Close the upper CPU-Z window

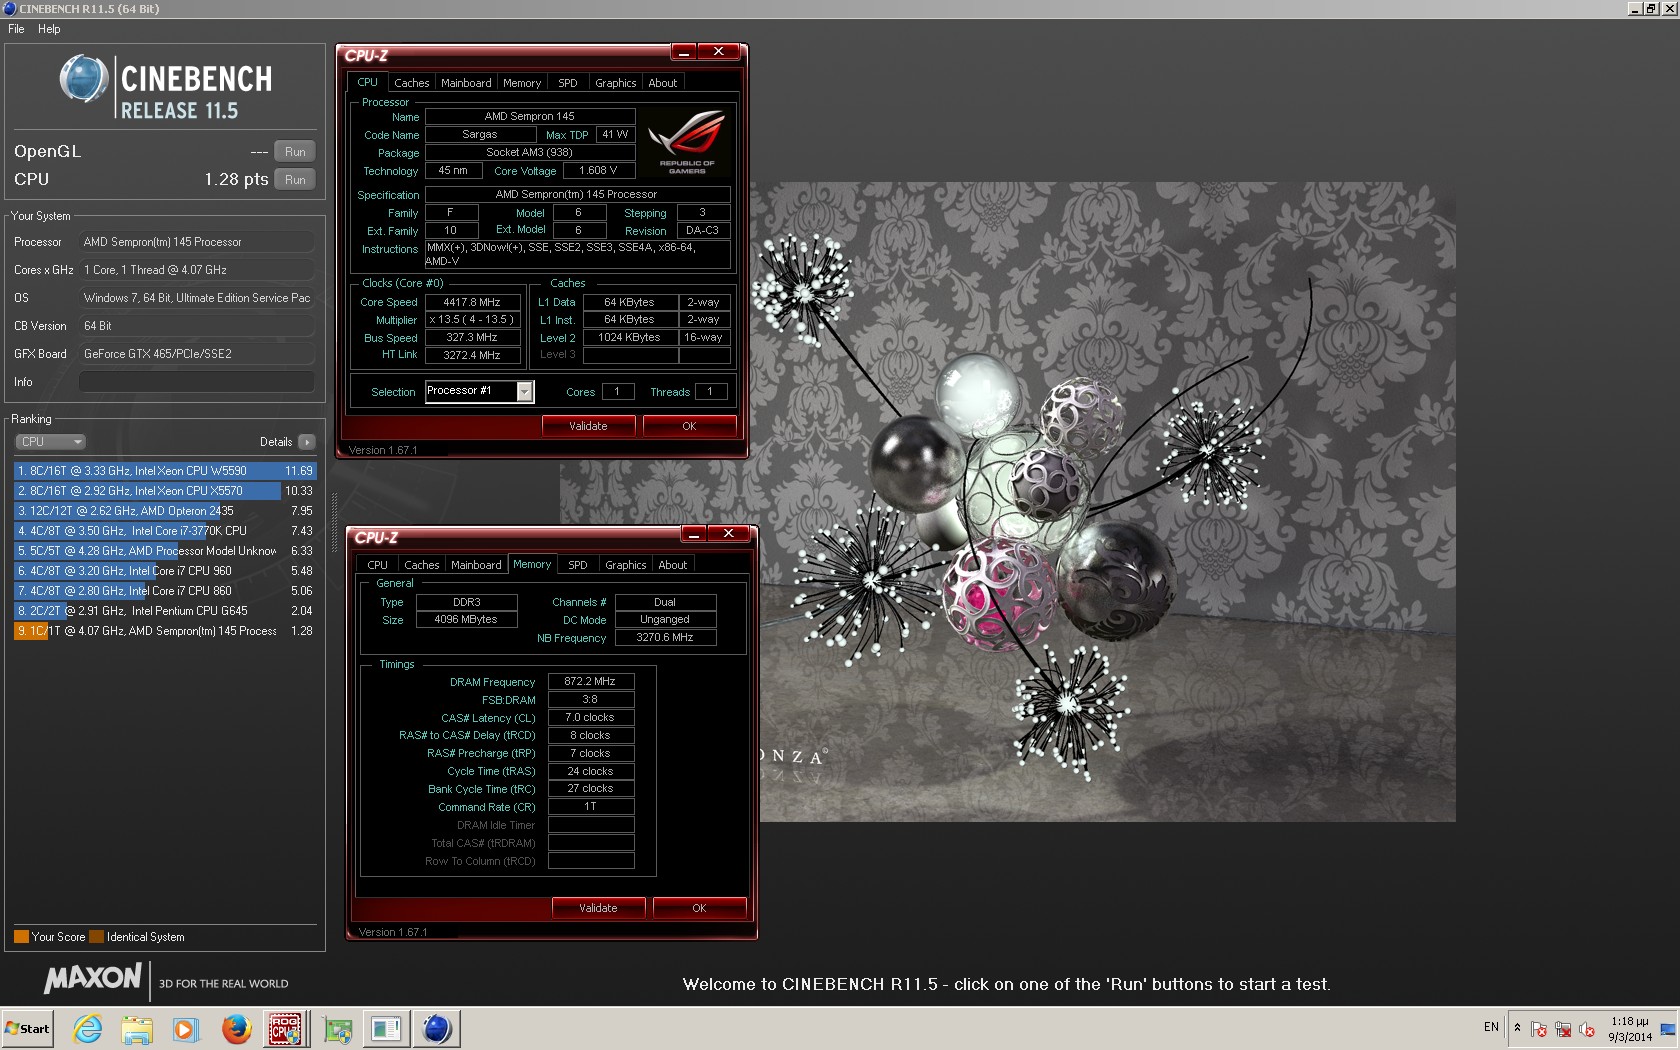pos(719,52)
